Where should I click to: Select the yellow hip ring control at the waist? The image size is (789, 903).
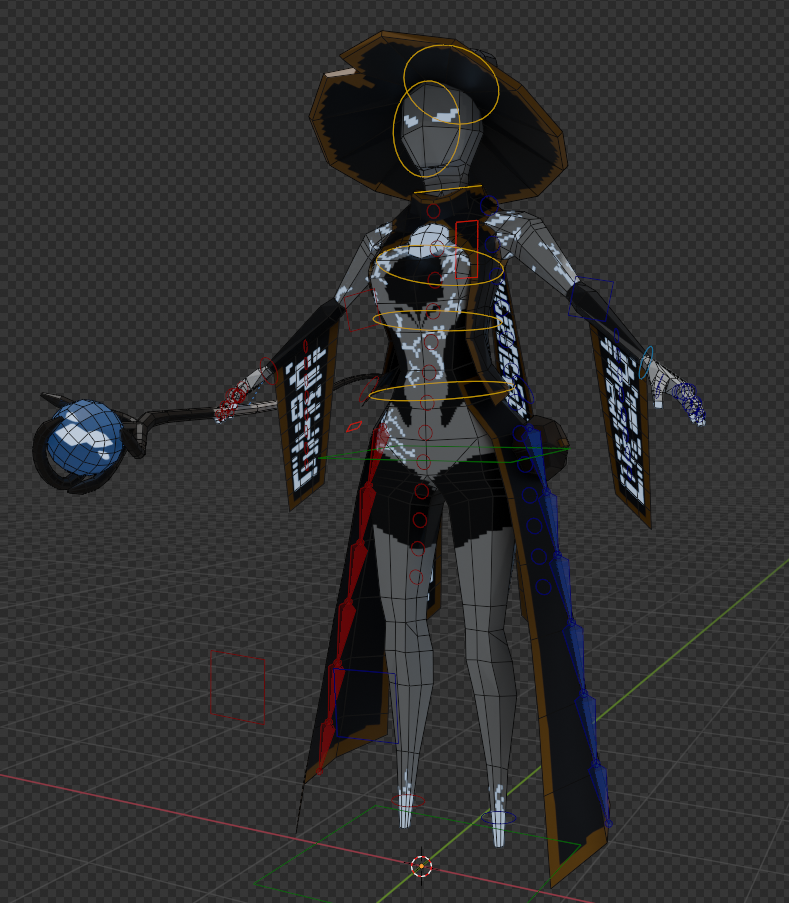441,392
